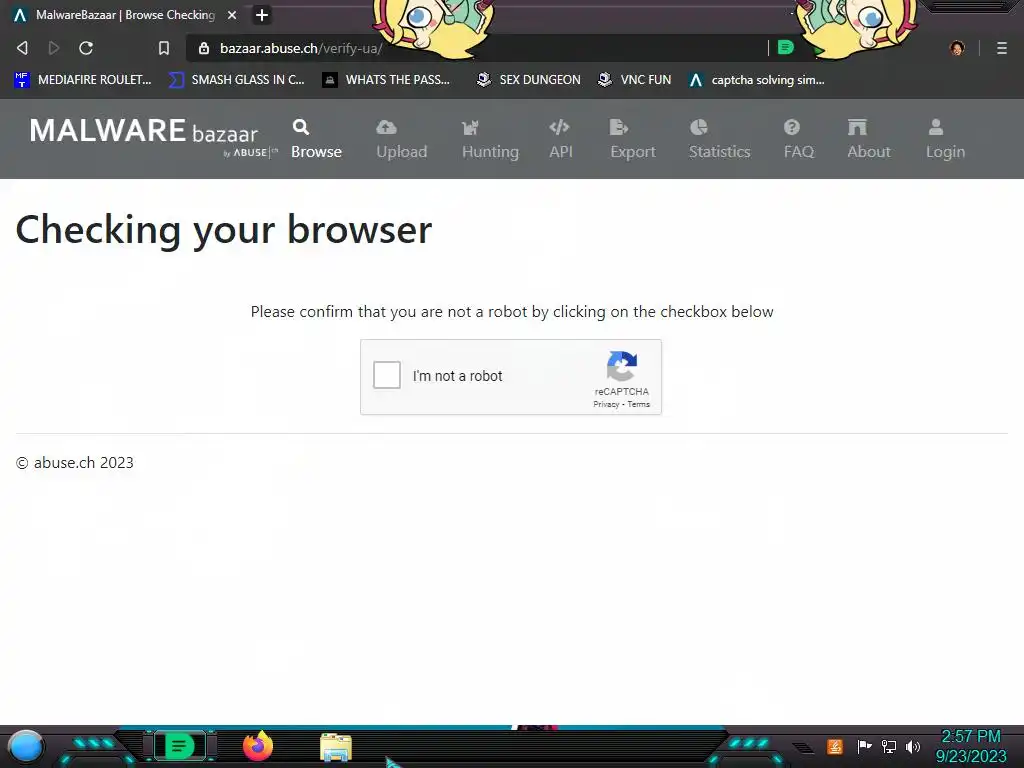Click the Action Center flag icon
The width and height of the screenshot is (1024, 768).
pos(865,746)
